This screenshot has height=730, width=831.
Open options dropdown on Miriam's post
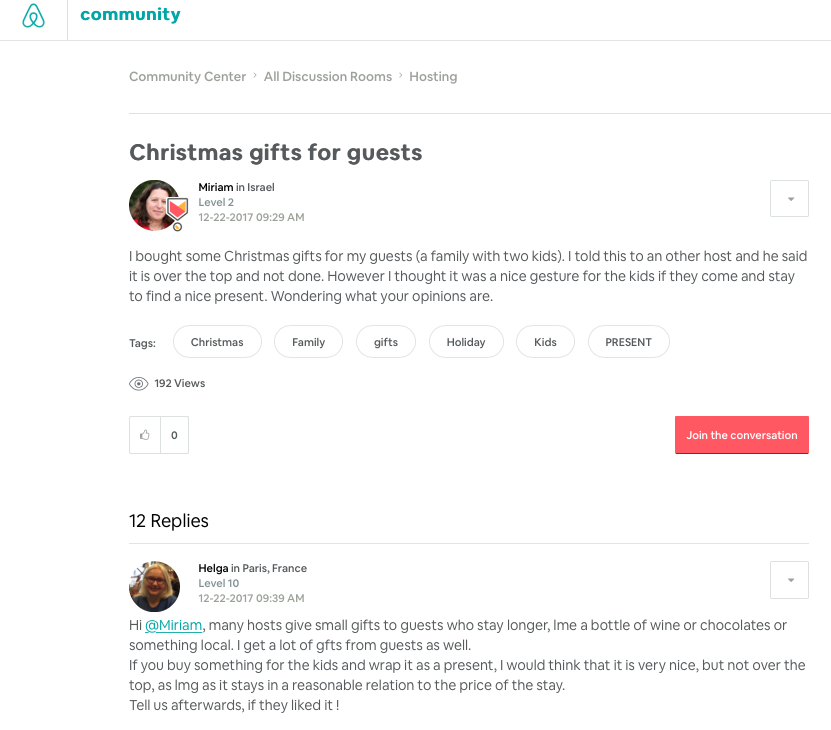point(789,199)
